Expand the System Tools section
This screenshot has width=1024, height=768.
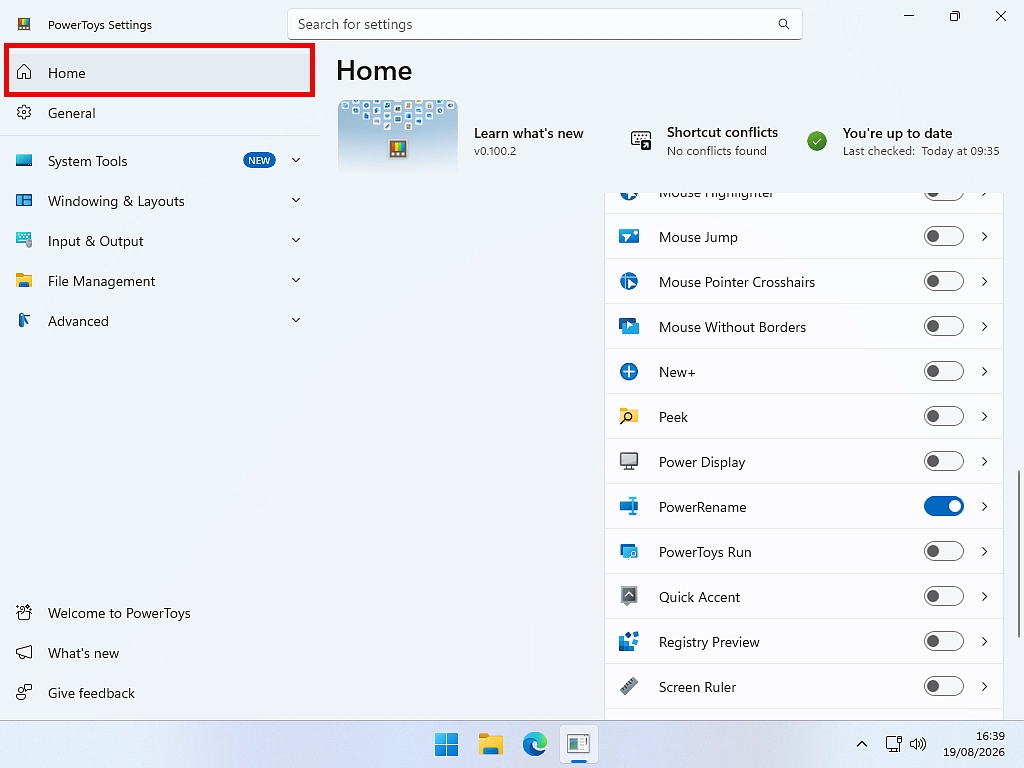(296, 161)
